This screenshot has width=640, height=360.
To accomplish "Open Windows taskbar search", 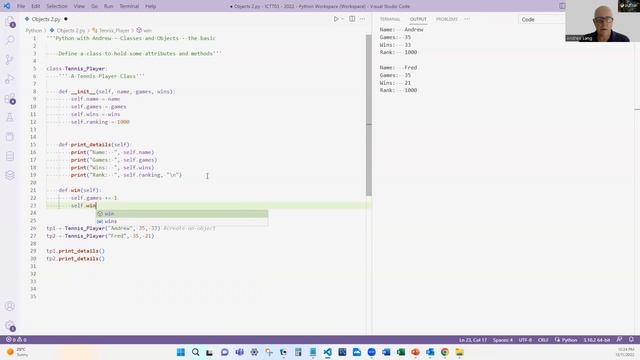I will click(x=196, y=352).
